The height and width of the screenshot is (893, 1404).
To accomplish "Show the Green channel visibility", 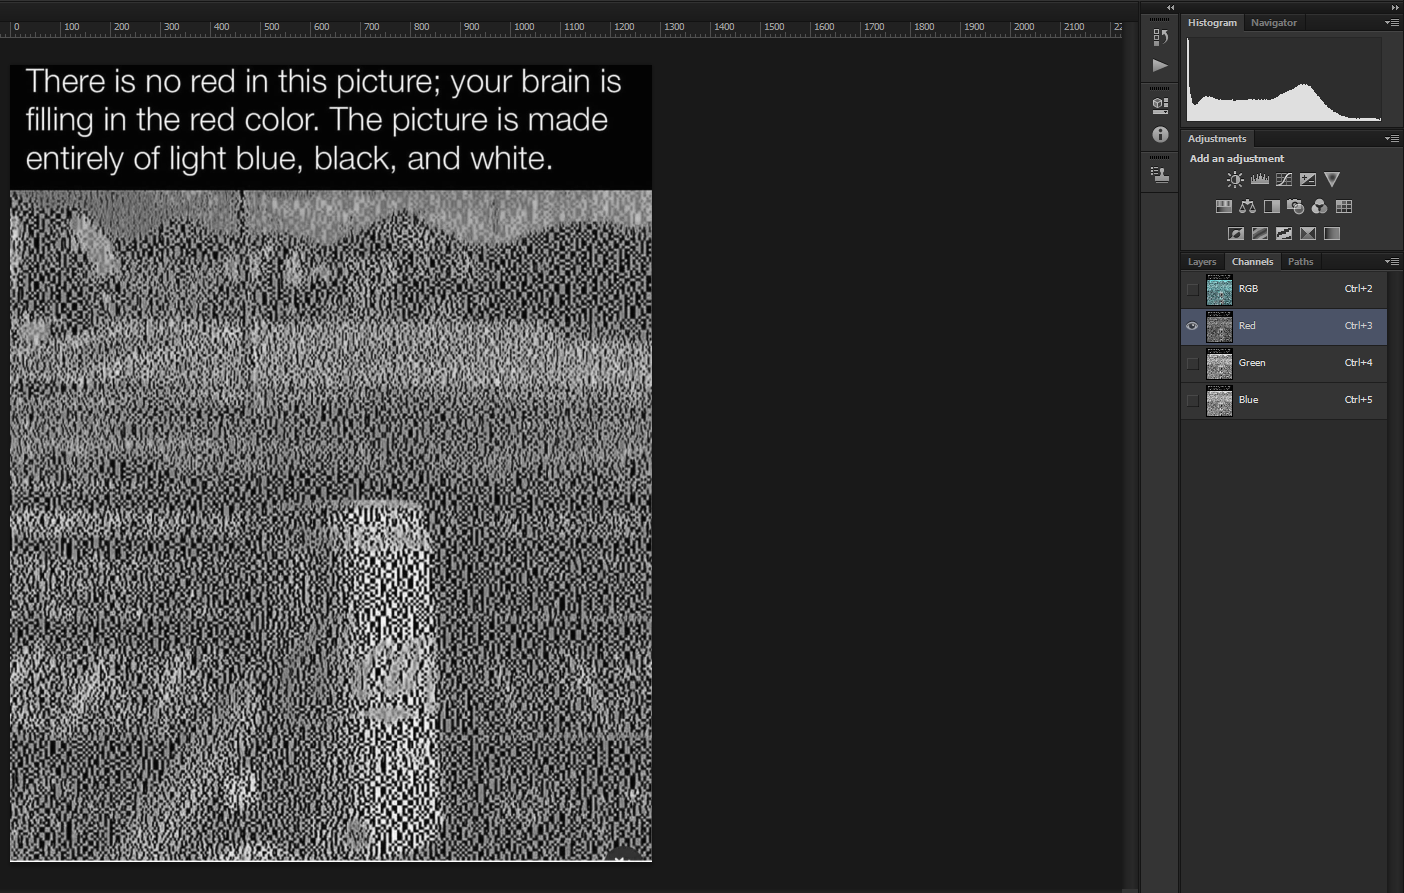I will click(x=1192, y=364).
